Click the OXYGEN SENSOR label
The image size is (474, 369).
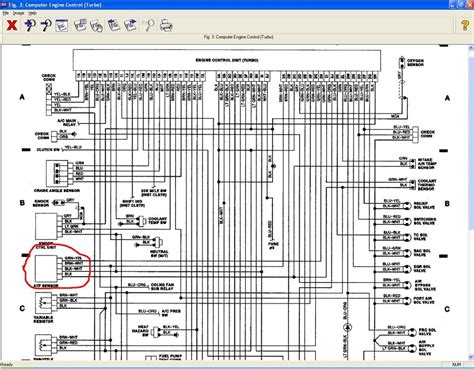coord(415,62)
